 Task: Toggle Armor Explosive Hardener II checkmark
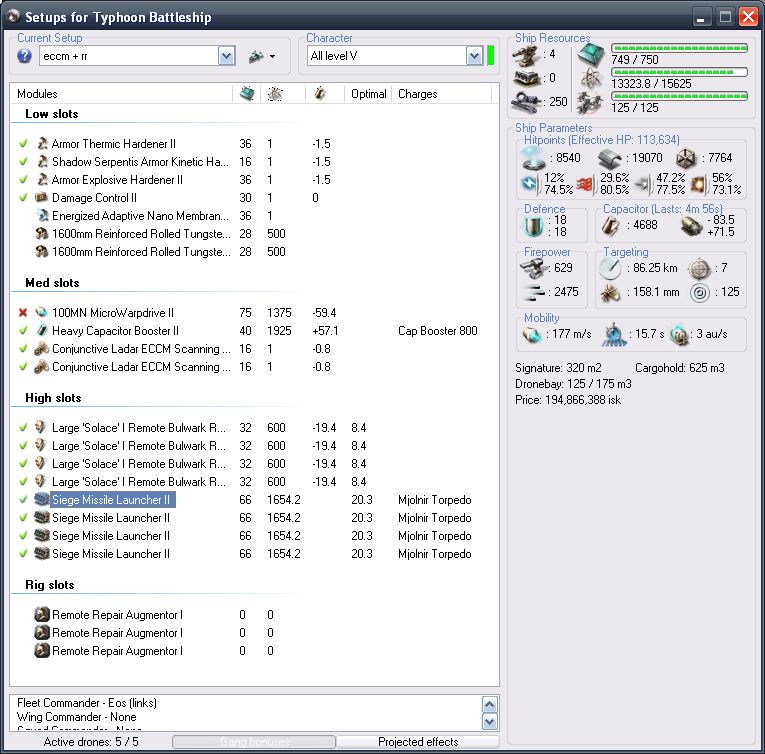[x=23, y=180]
